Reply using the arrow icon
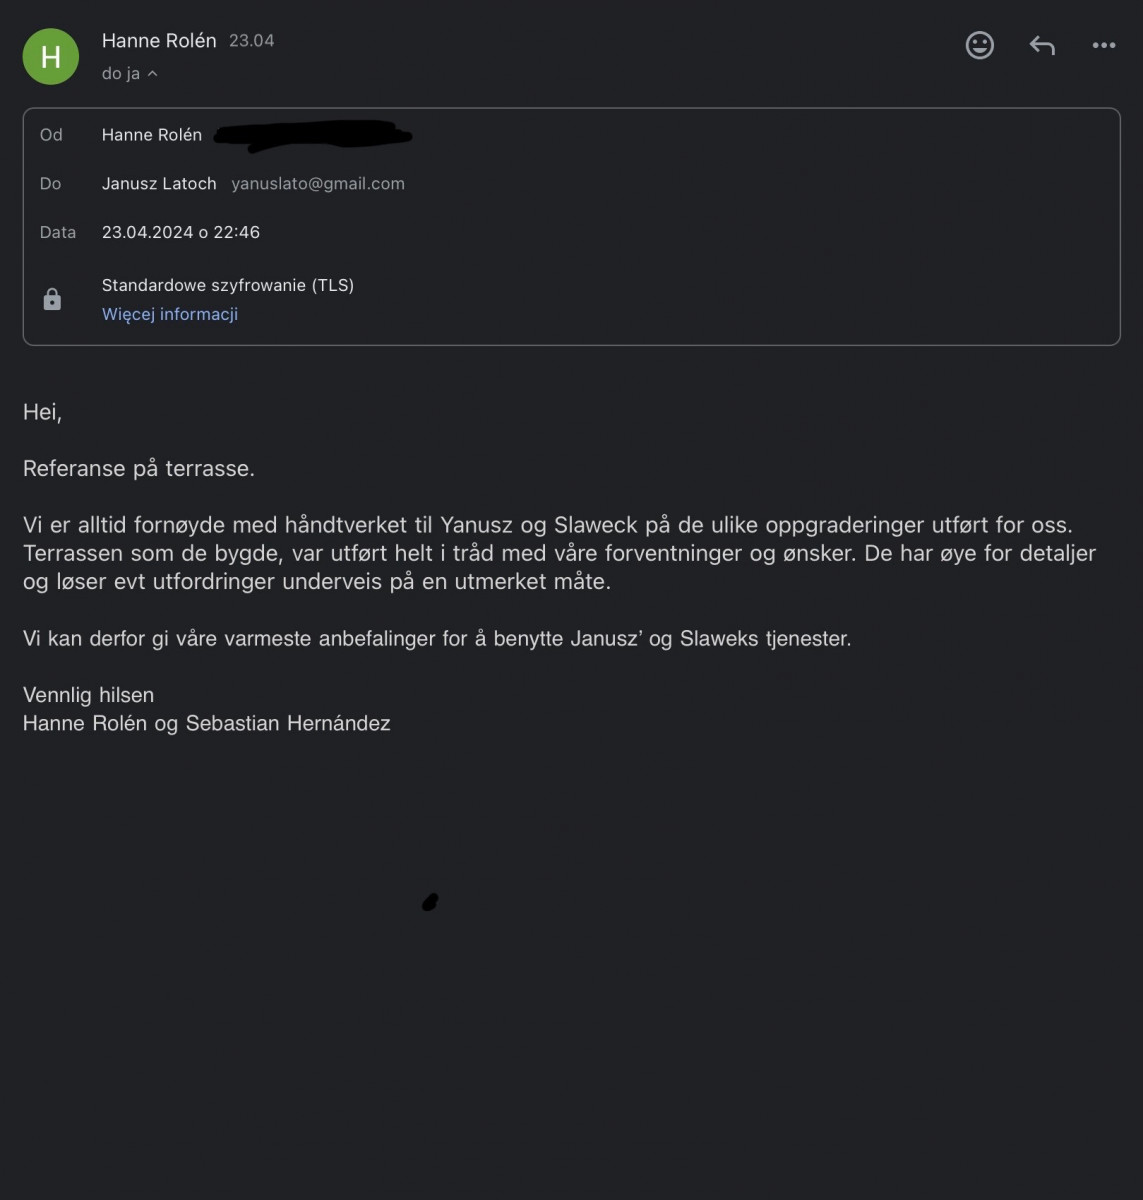 [x=1042, y=45]
